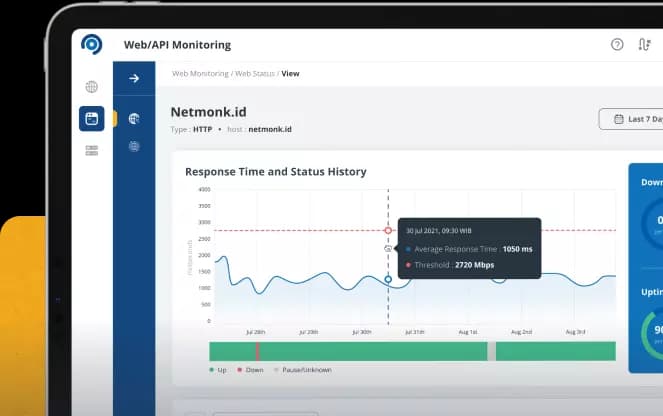The image size is (663, 416).
Task: Click the red threshold marker on the chart
Action: click(388, 231)
